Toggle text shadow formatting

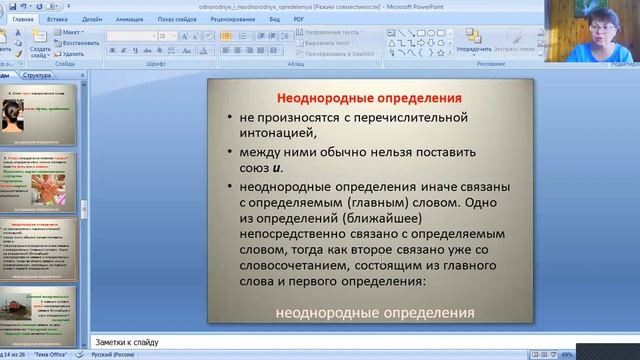(x=159, y=51)
